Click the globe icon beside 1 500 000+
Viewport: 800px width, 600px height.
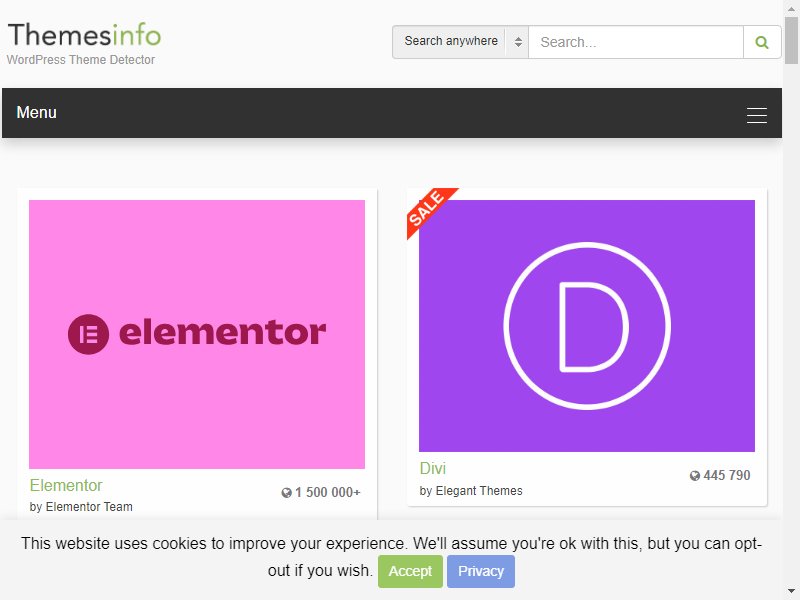286,492
